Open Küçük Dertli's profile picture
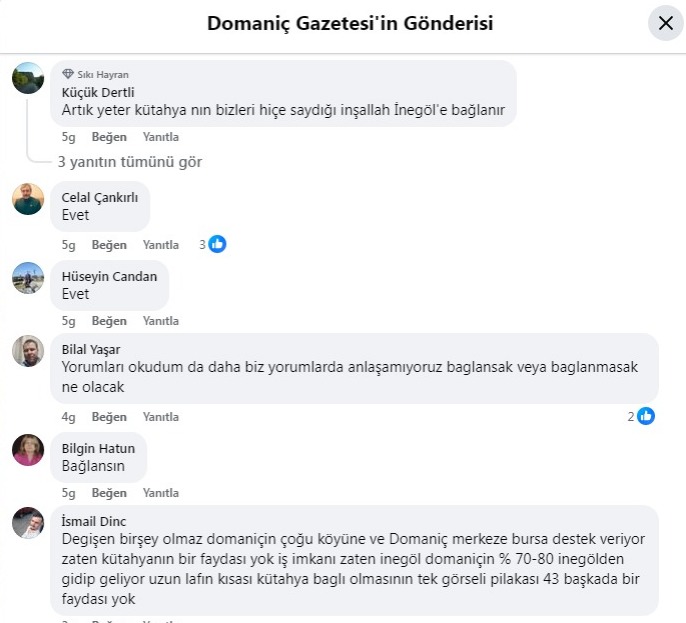 (28, 78)
